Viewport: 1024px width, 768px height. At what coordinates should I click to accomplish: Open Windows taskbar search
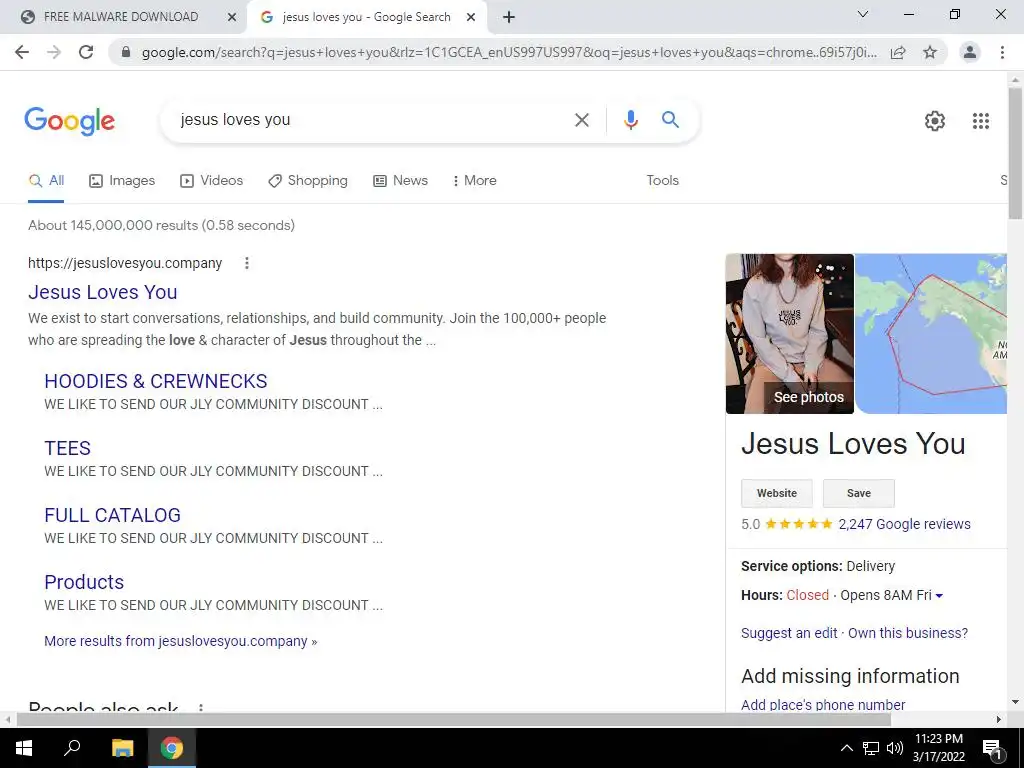(x=72, y=747)
